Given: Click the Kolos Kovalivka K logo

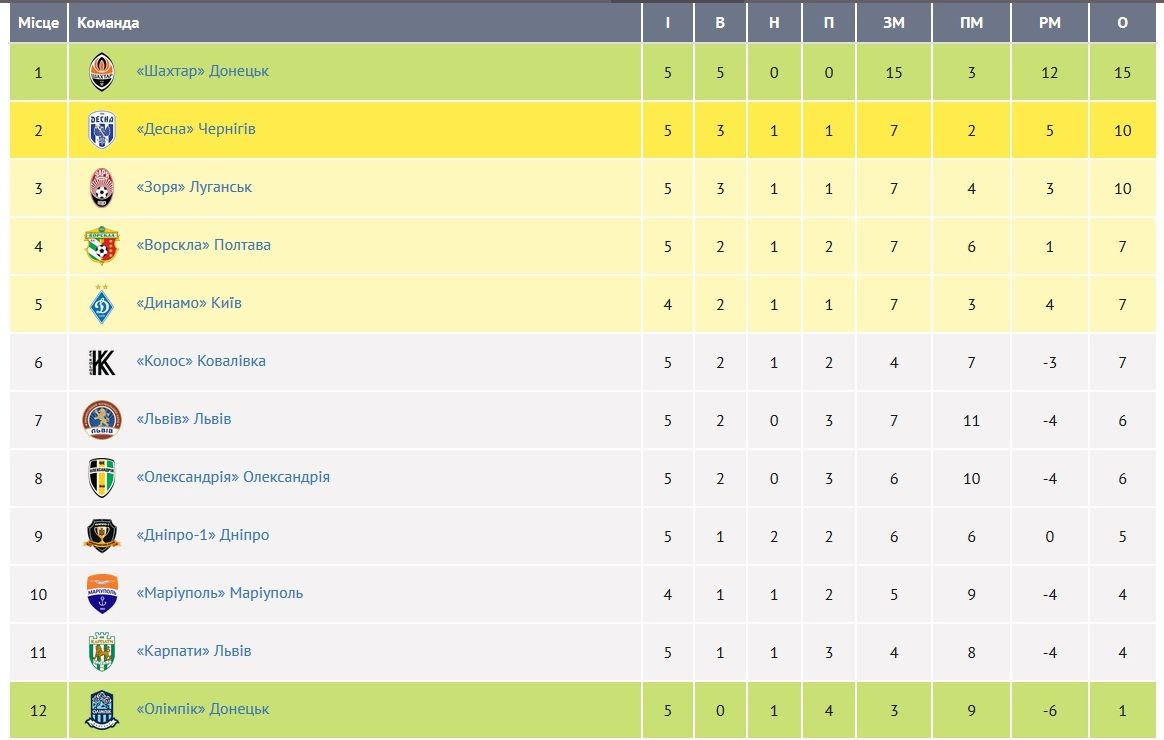Looking at the screenshot, I should pyautogui.click(x=102, y=362).
